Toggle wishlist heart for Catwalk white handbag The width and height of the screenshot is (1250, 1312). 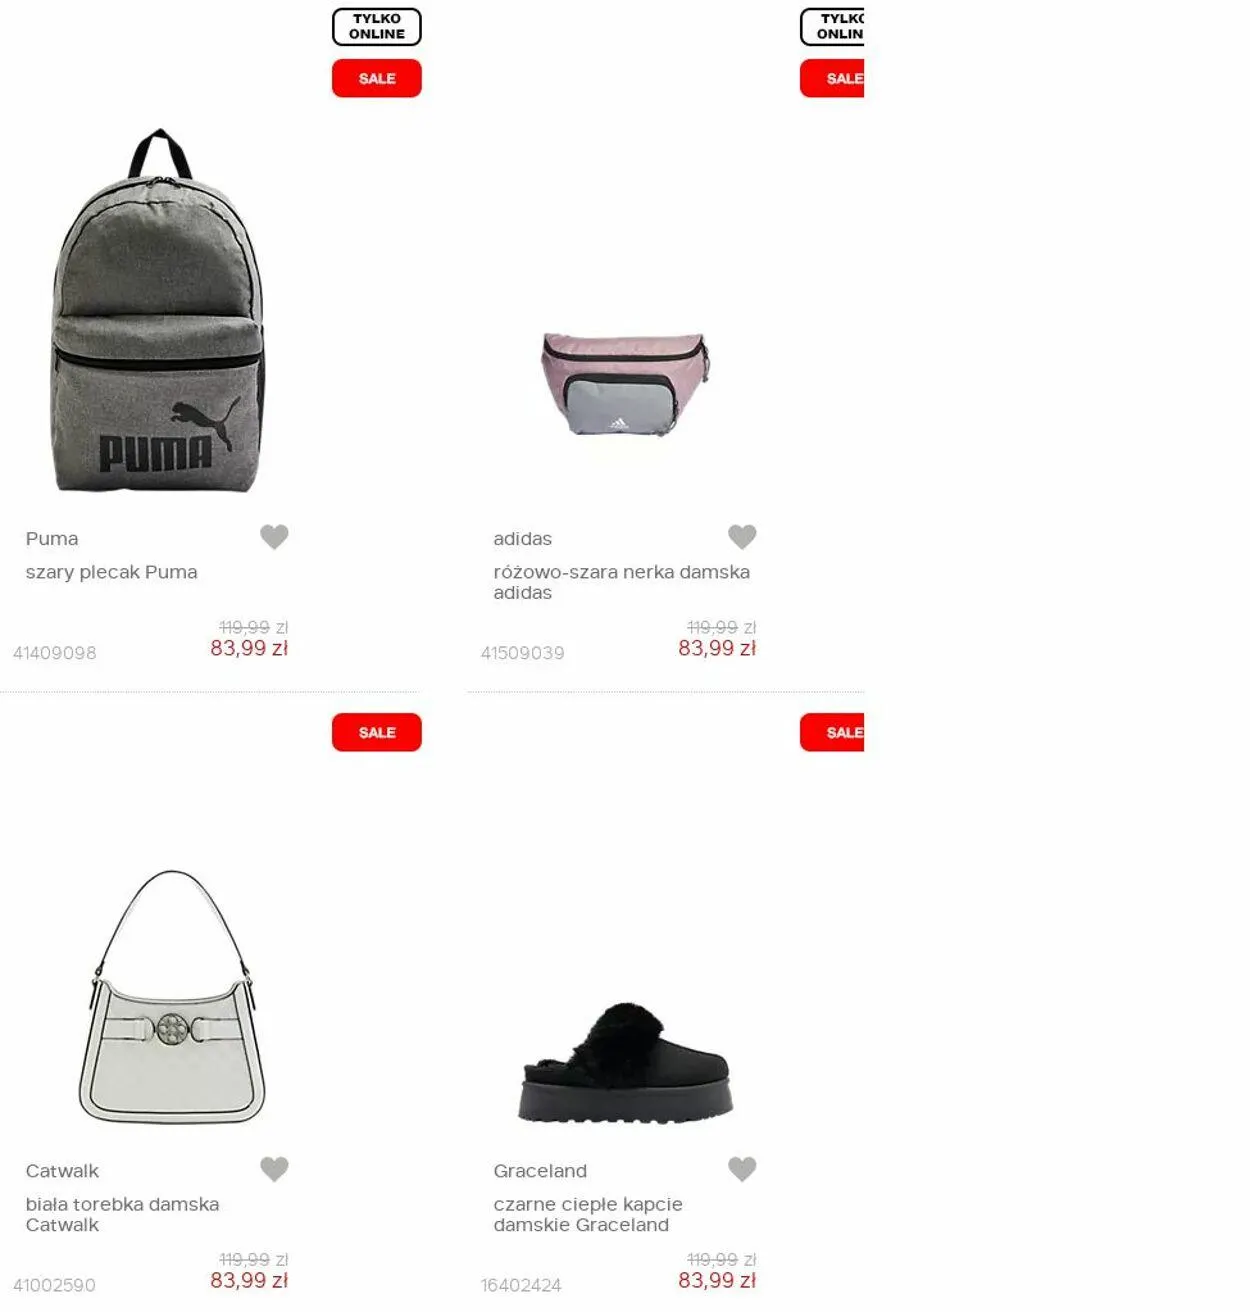click(274, 1169)
